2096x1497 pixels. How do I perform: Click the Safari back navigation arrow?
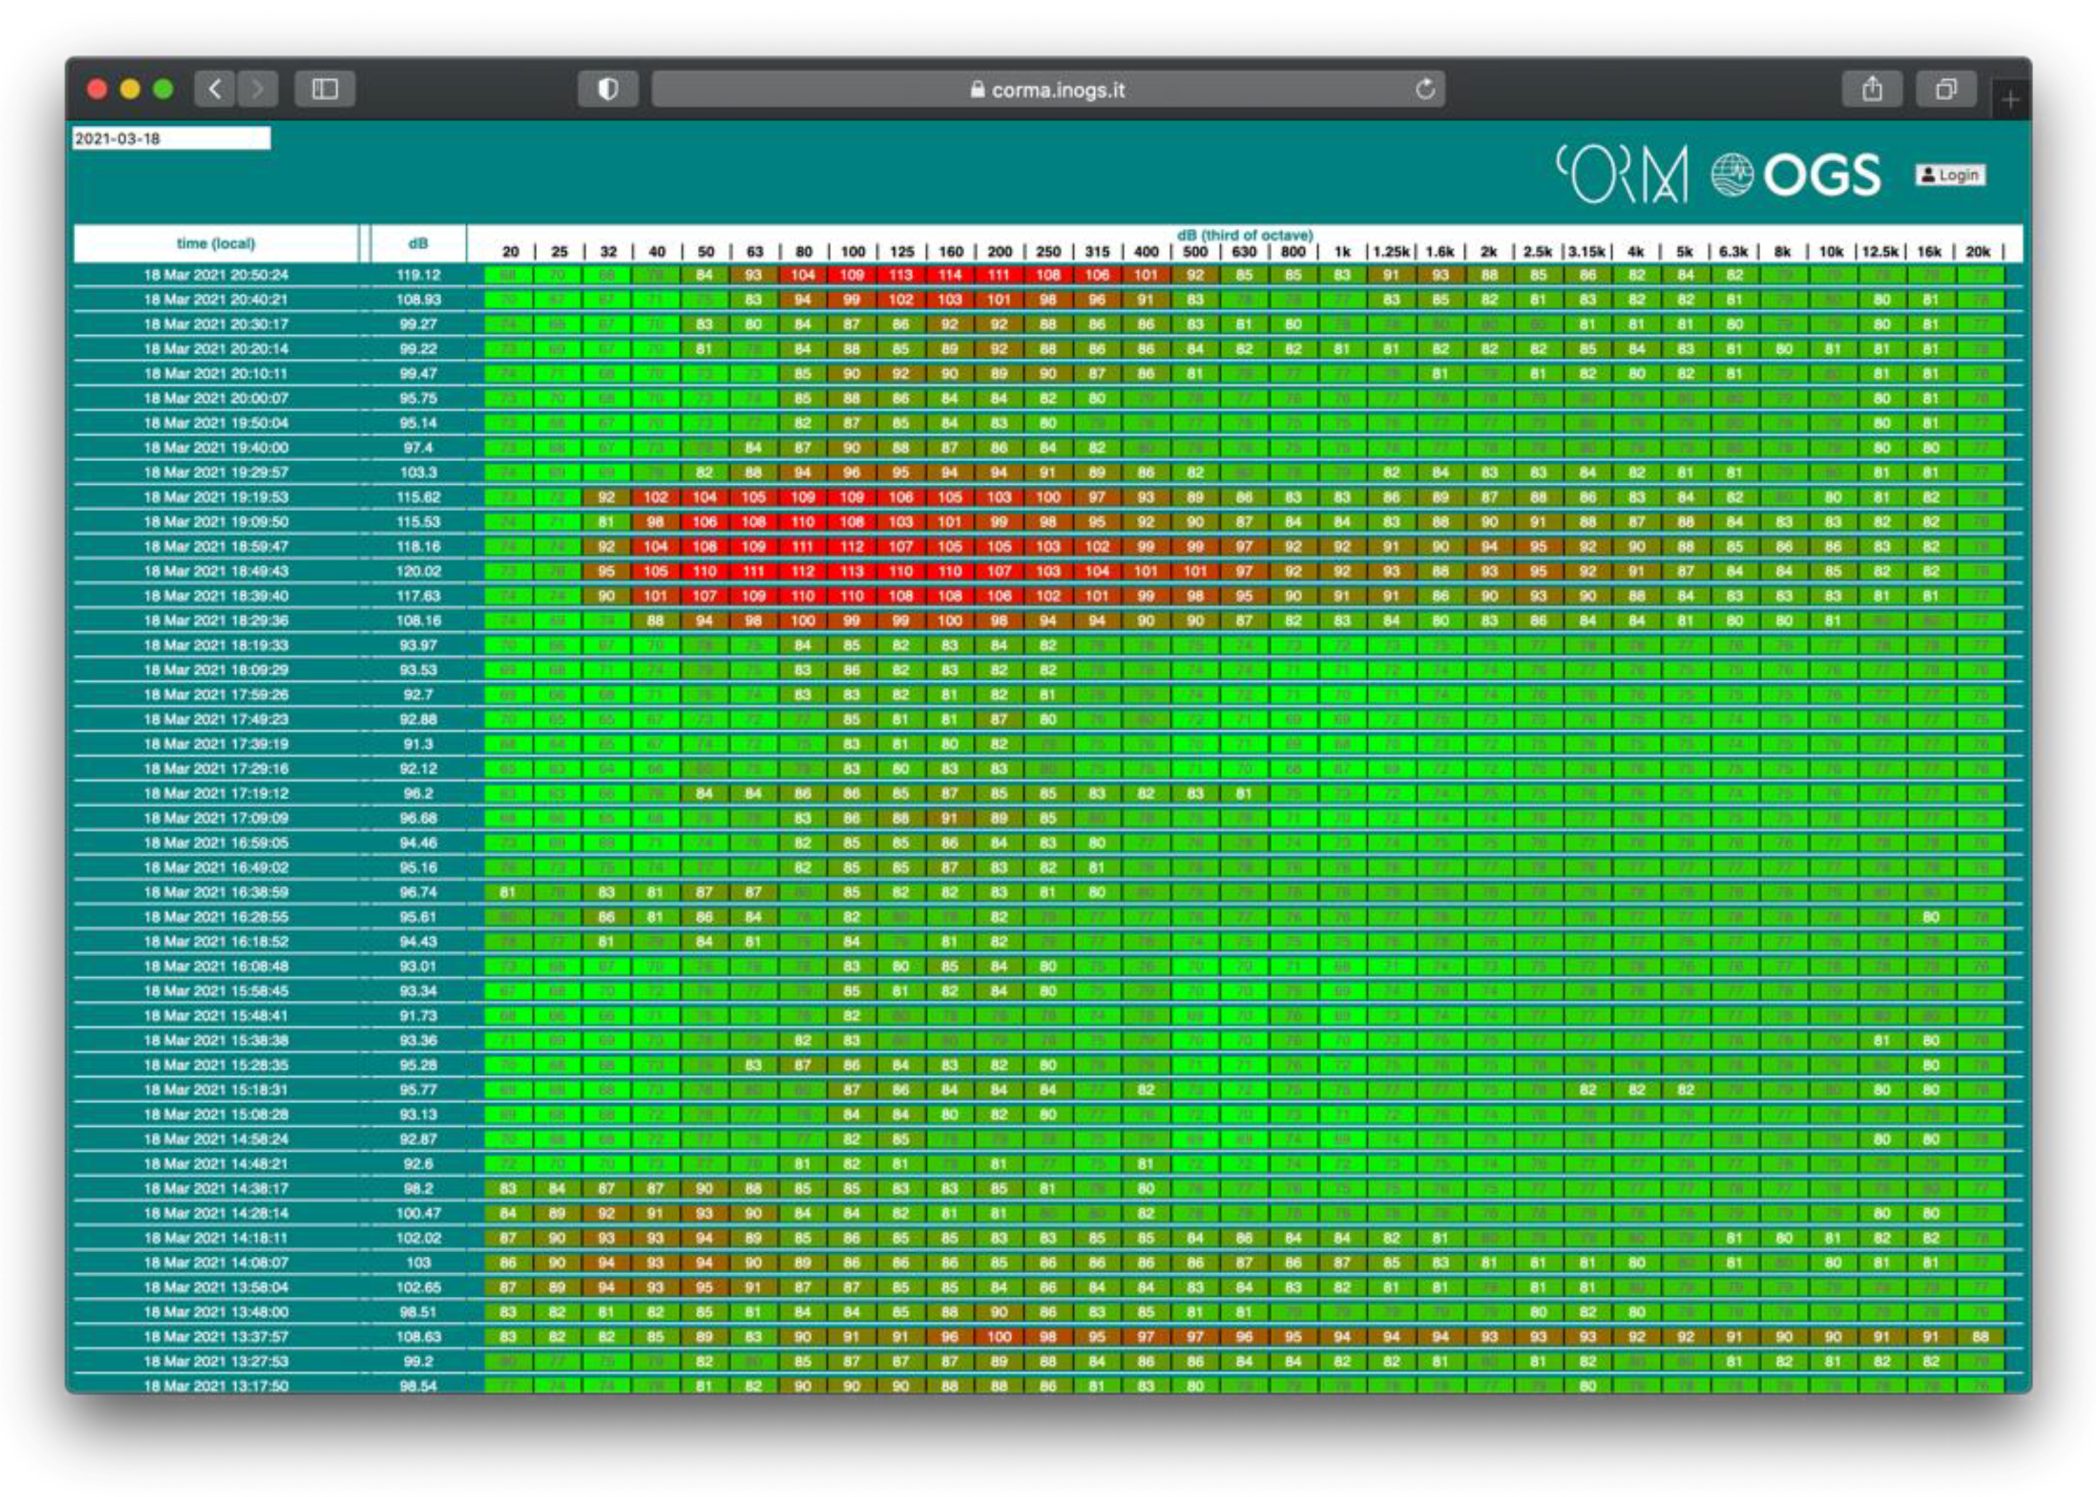[x=215, y=89]
